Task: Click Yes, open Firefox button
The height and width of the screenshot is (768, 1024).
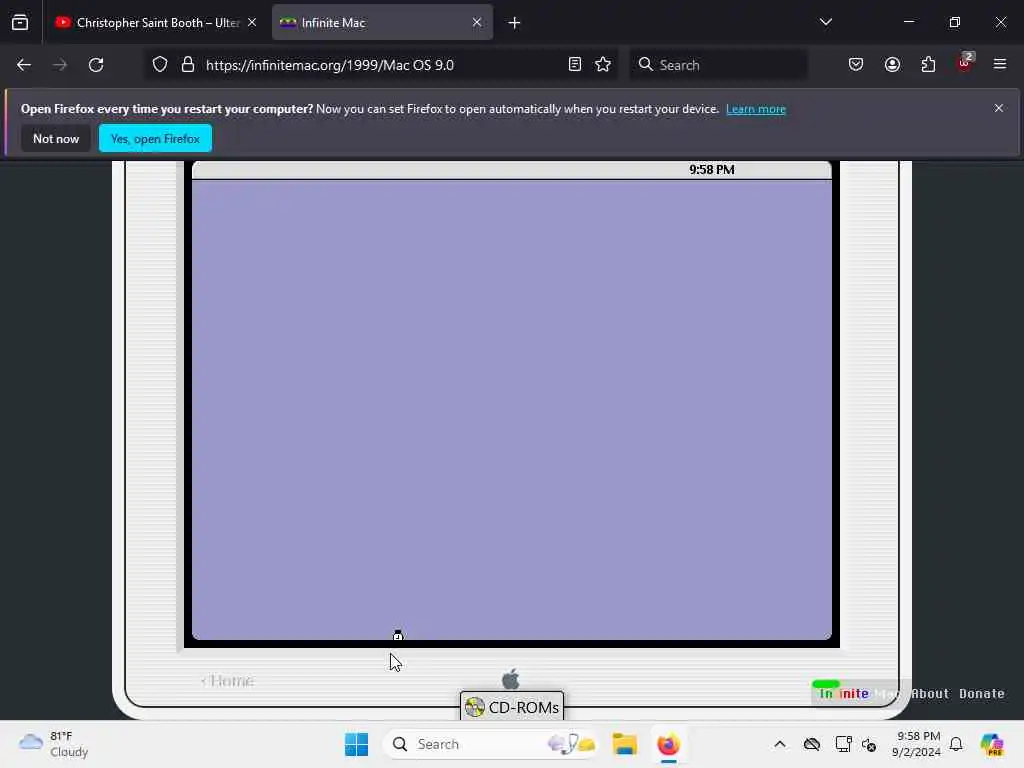Action: [x=155, y=138]
